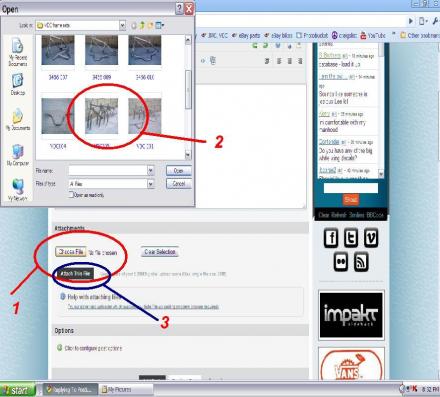Viewport: 440px width, 397px height.
Task: Open the Files of type dropdown
Action: pyautogui.click(x=151, y=184)
